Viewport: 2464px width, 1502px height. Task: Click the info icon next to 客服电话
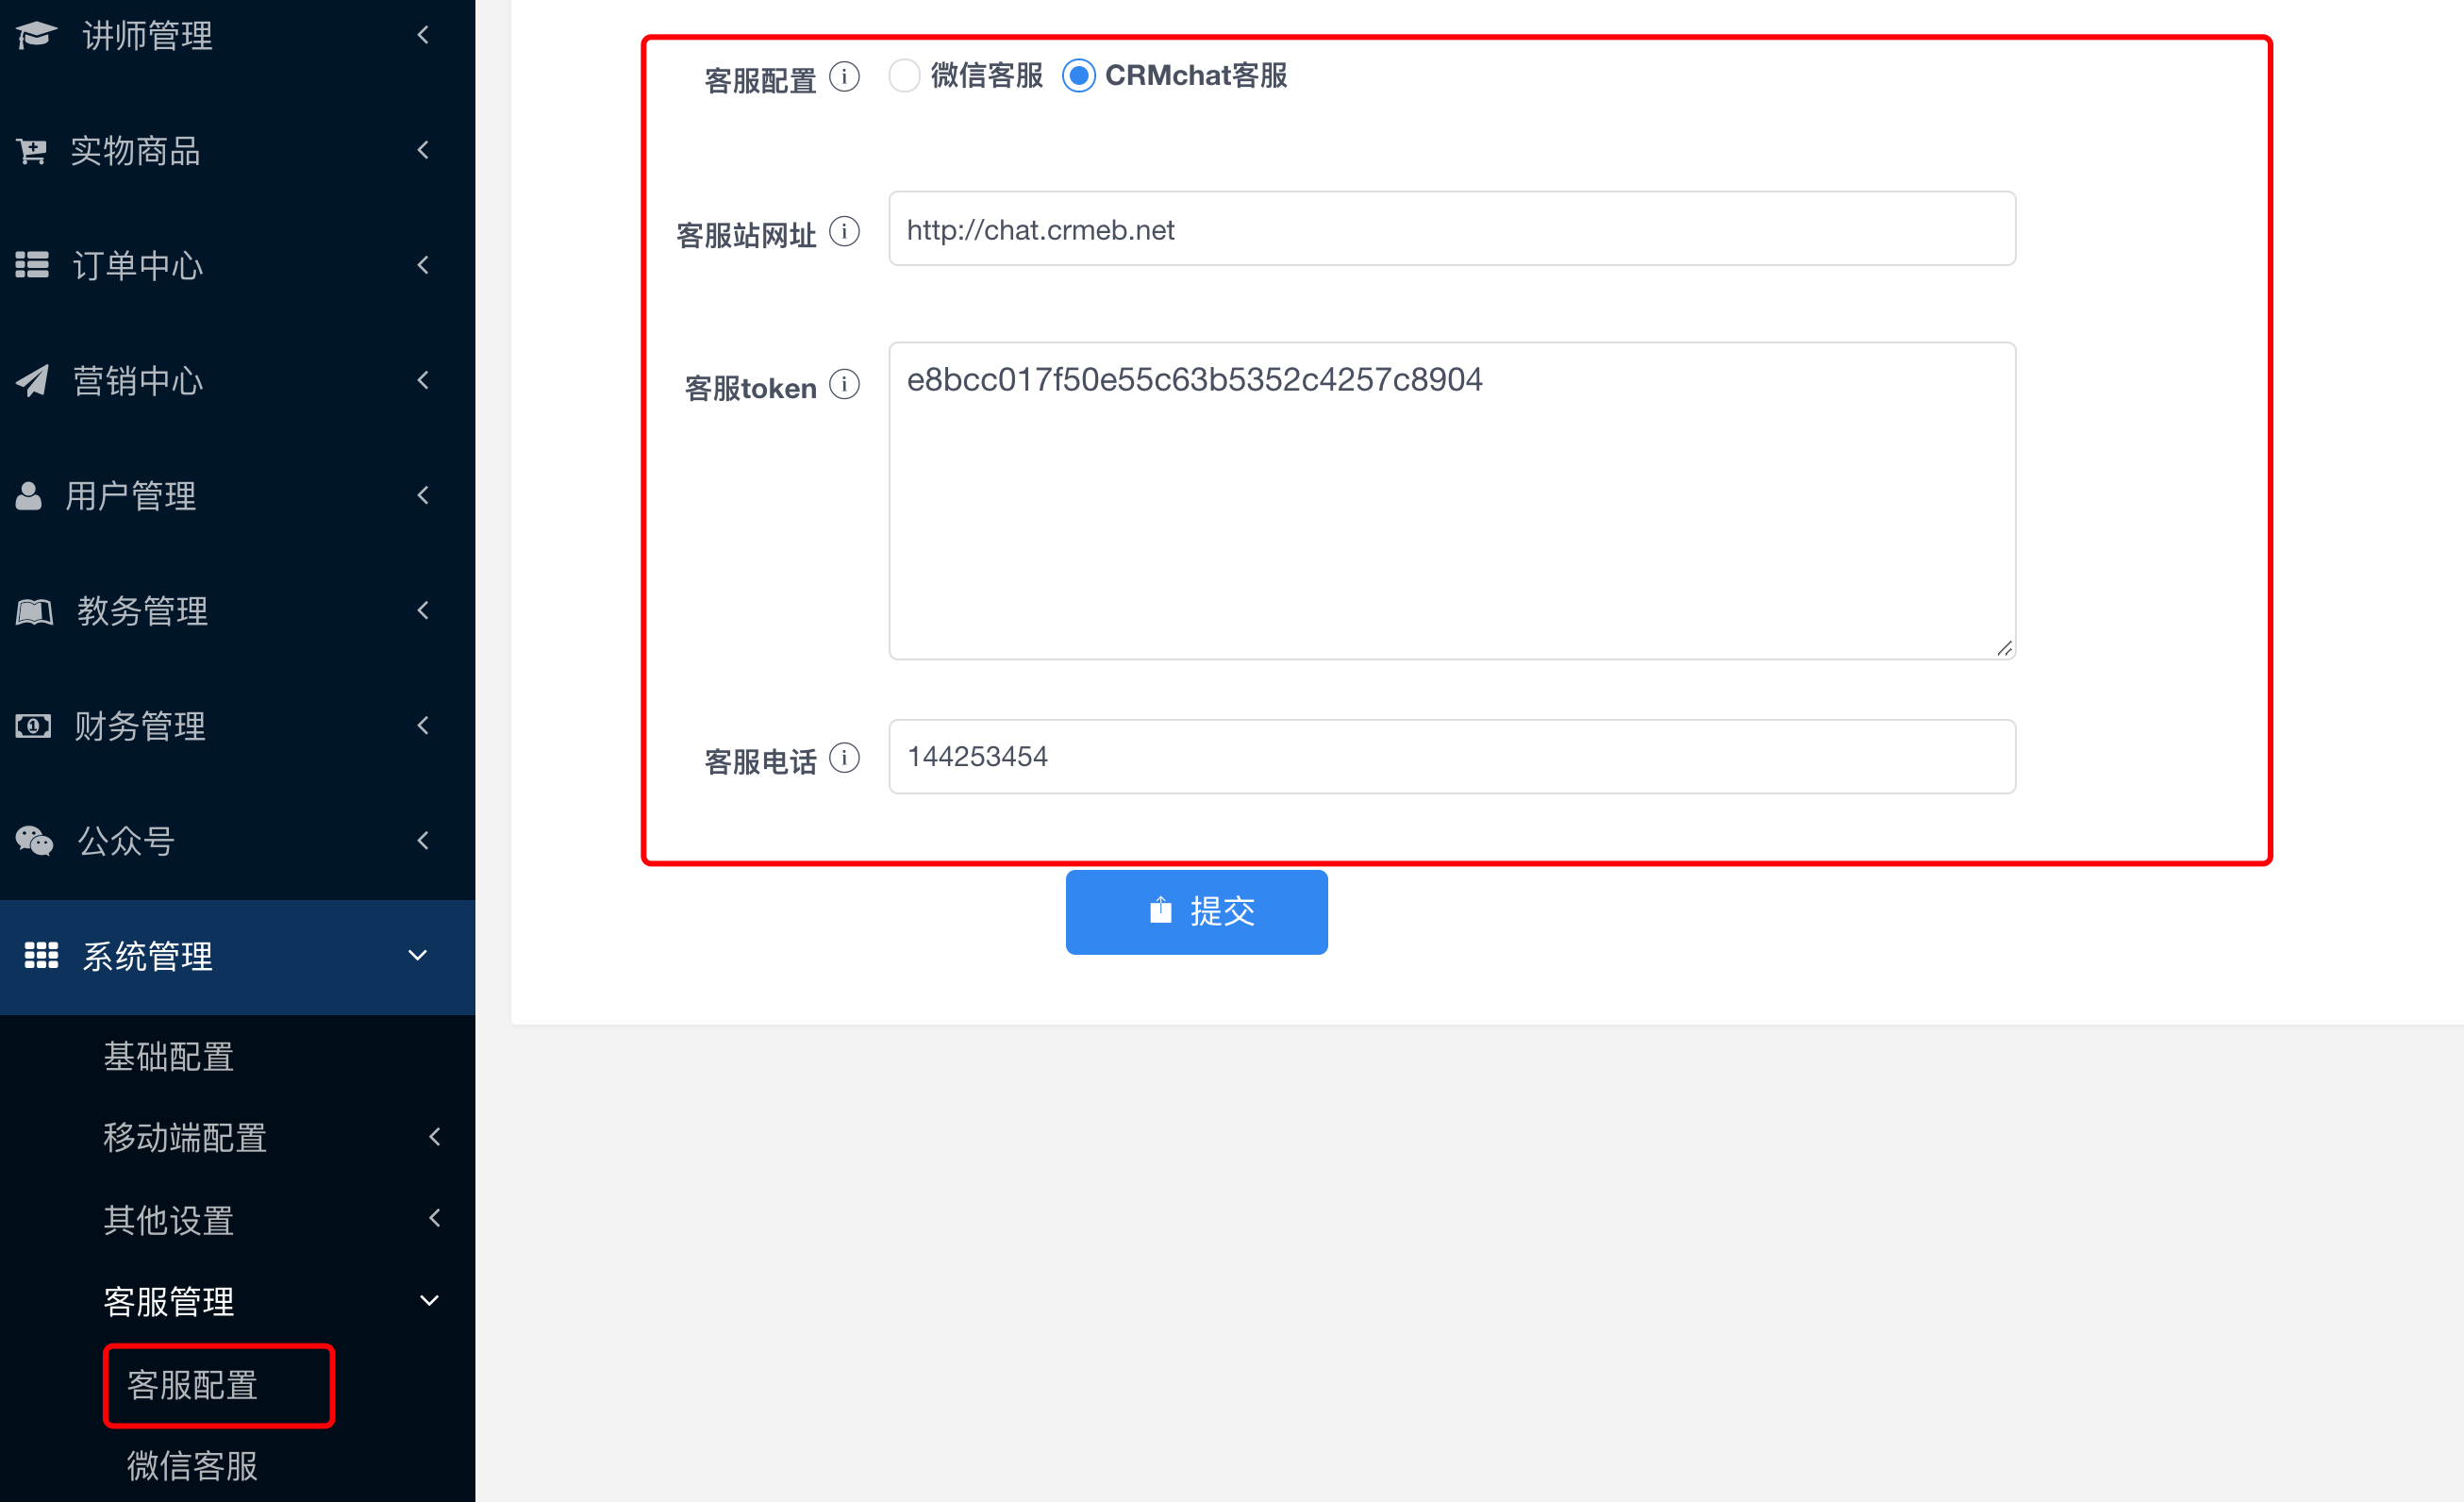[844, 758]
